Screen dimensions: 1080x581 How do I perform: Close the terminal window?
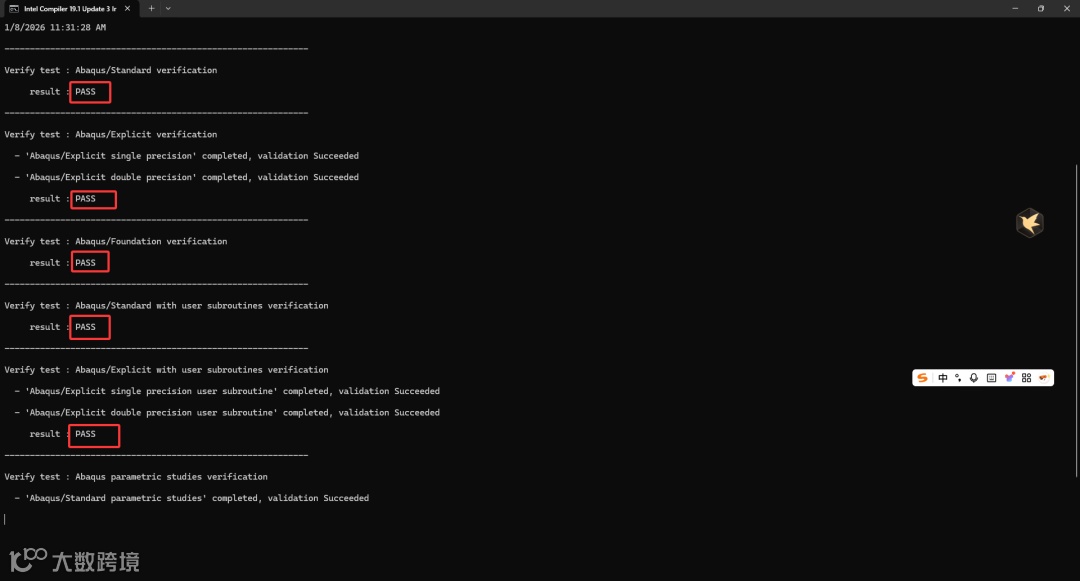pos(1067,9)
